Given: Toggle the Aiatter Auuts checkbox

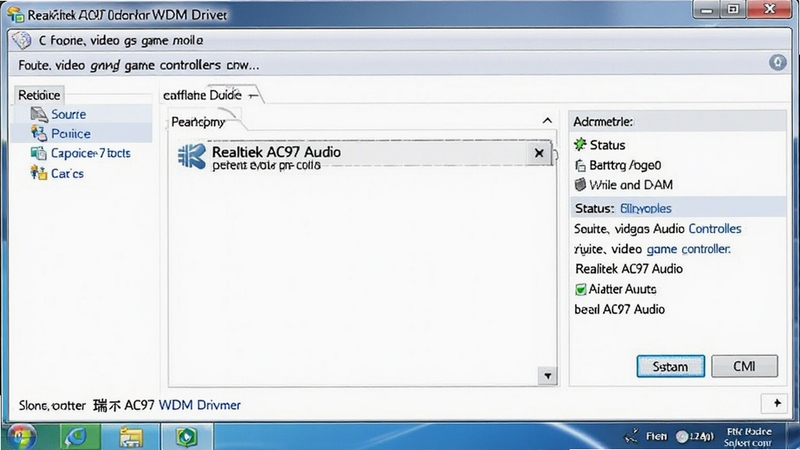Looking at the screenshot, I should (580, 289).
